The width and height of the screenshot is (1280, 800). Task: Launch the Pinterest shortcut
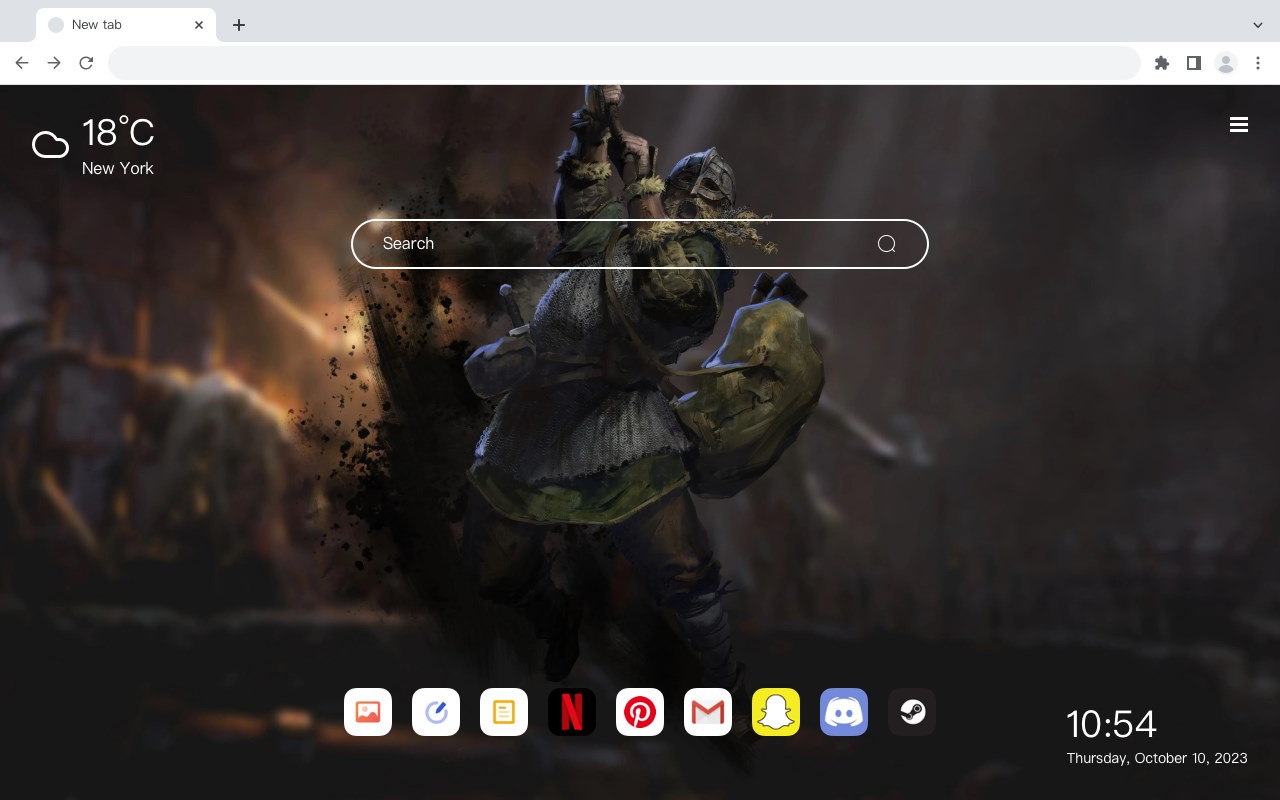[640, 712]
